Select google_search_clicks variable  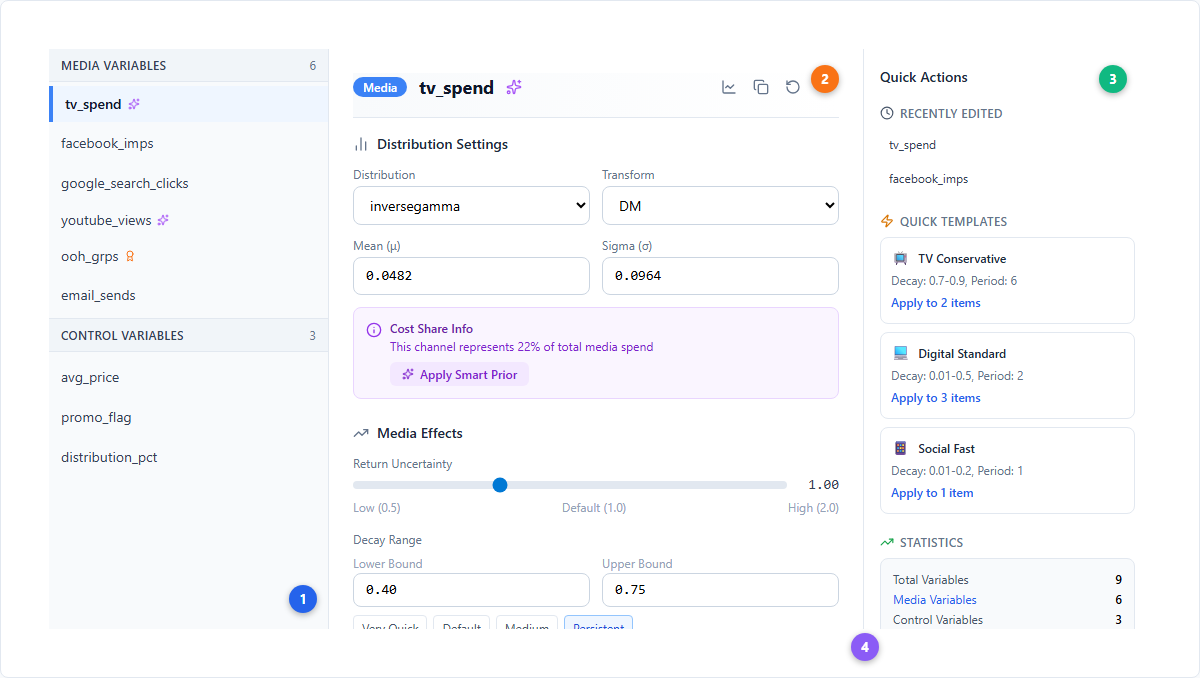pyautogui.click(x=189, y=183)
